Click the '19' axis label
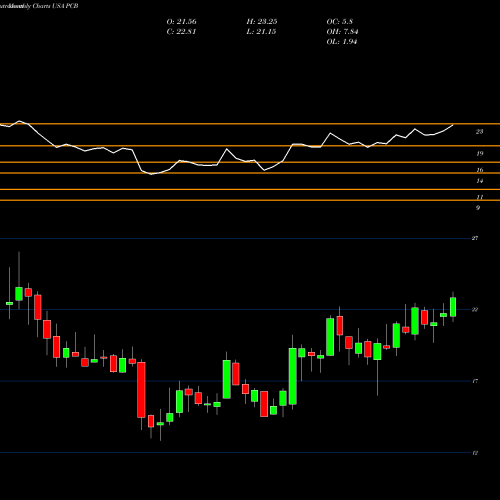This screenshot has height=500, width=500. point(479,154)
